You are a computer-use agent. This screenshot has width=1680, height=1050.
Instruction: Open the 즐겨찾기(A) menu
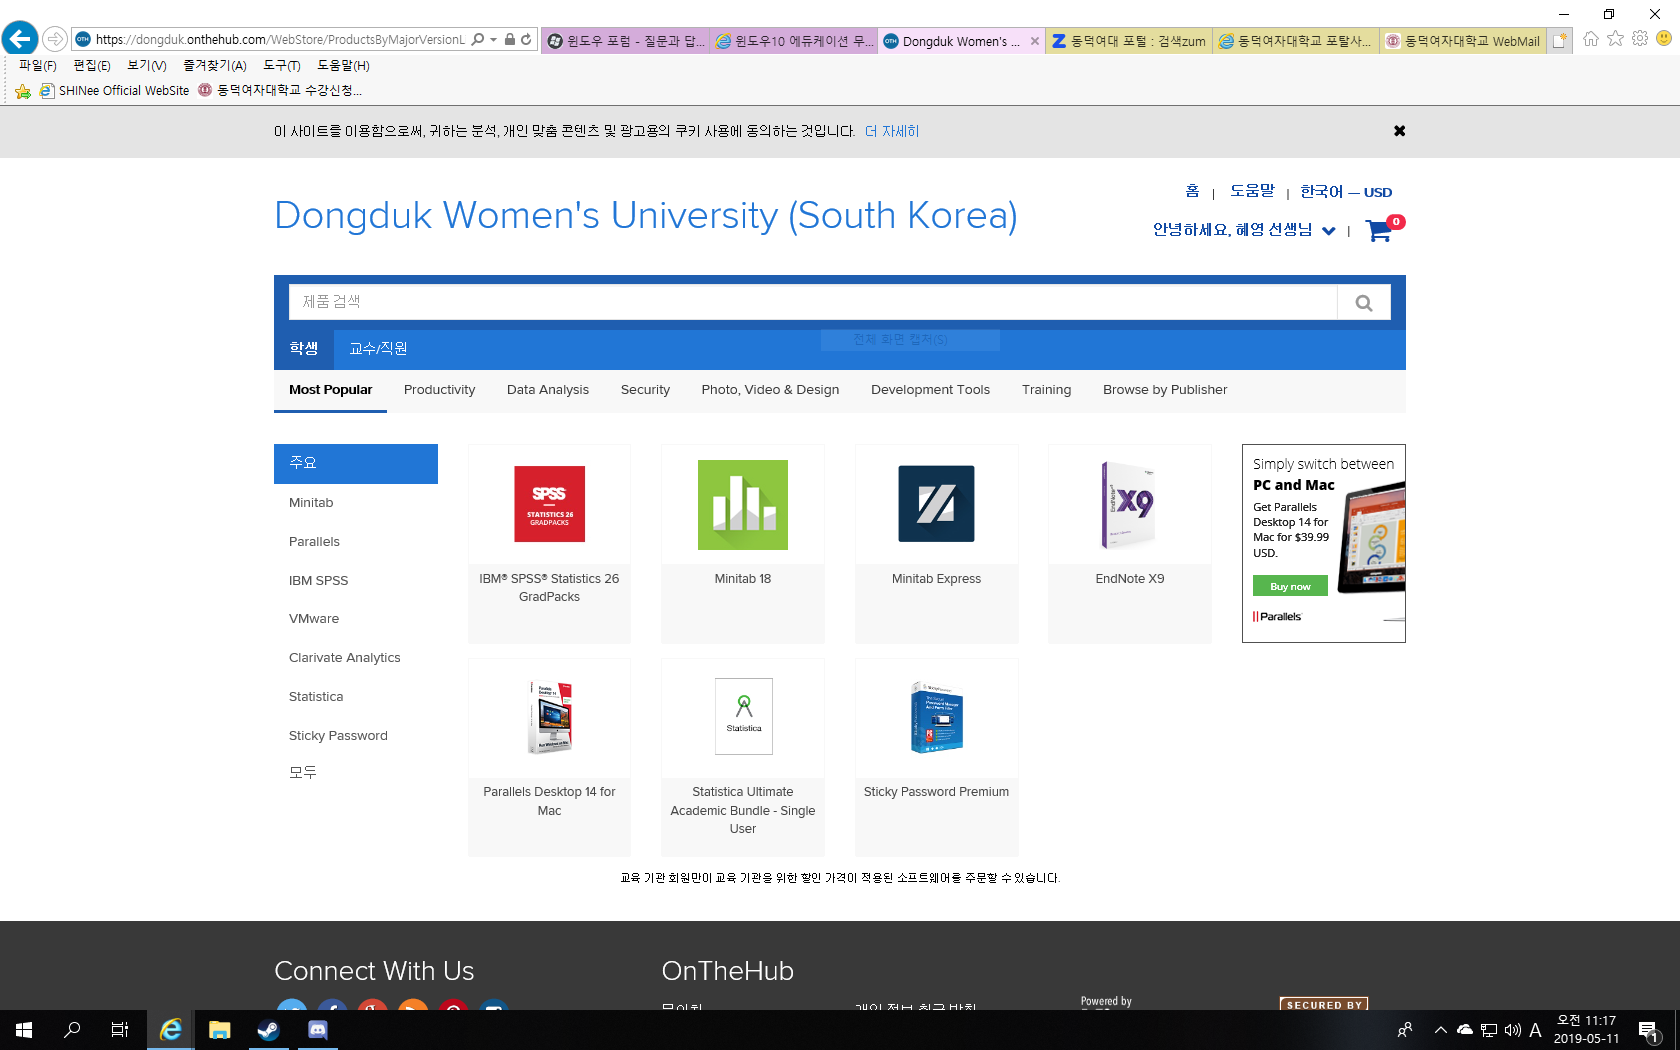215,65
